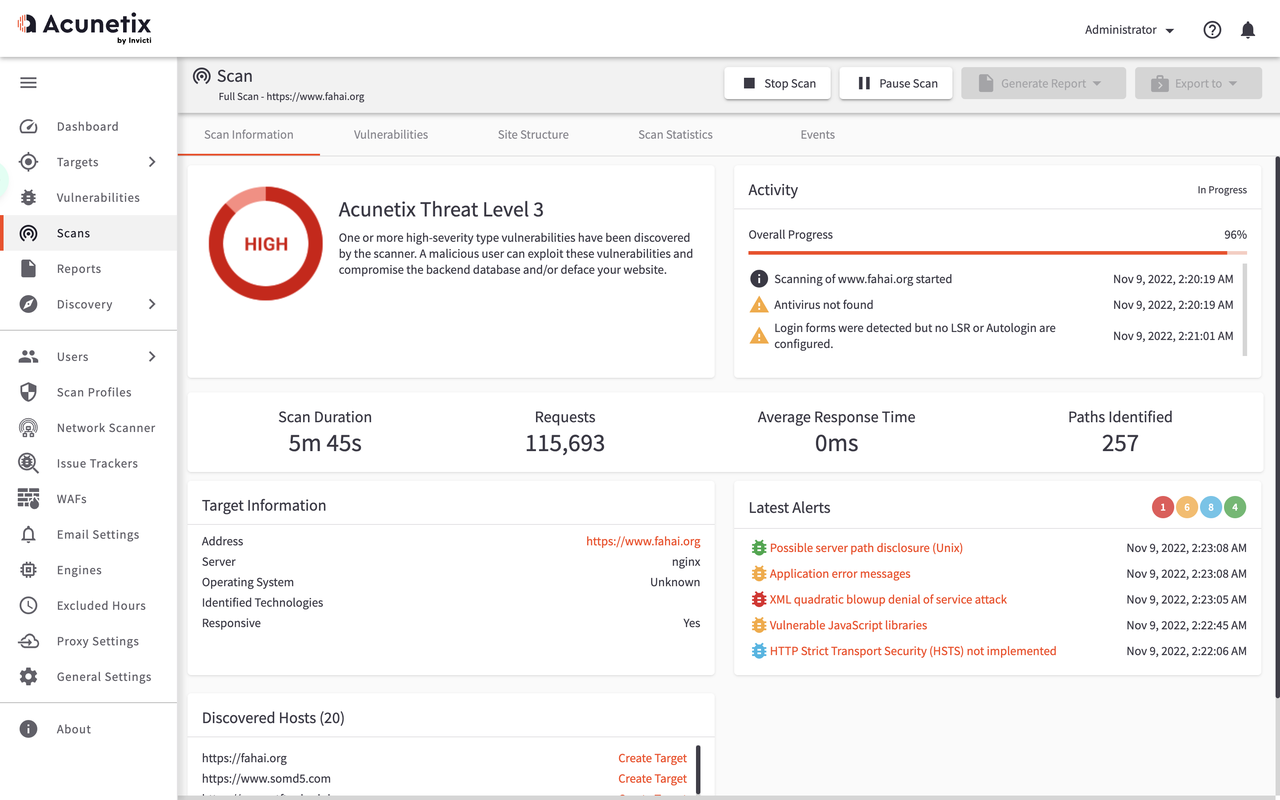Click the orange bug icon beside Application error messages

(x=759, y=574)
